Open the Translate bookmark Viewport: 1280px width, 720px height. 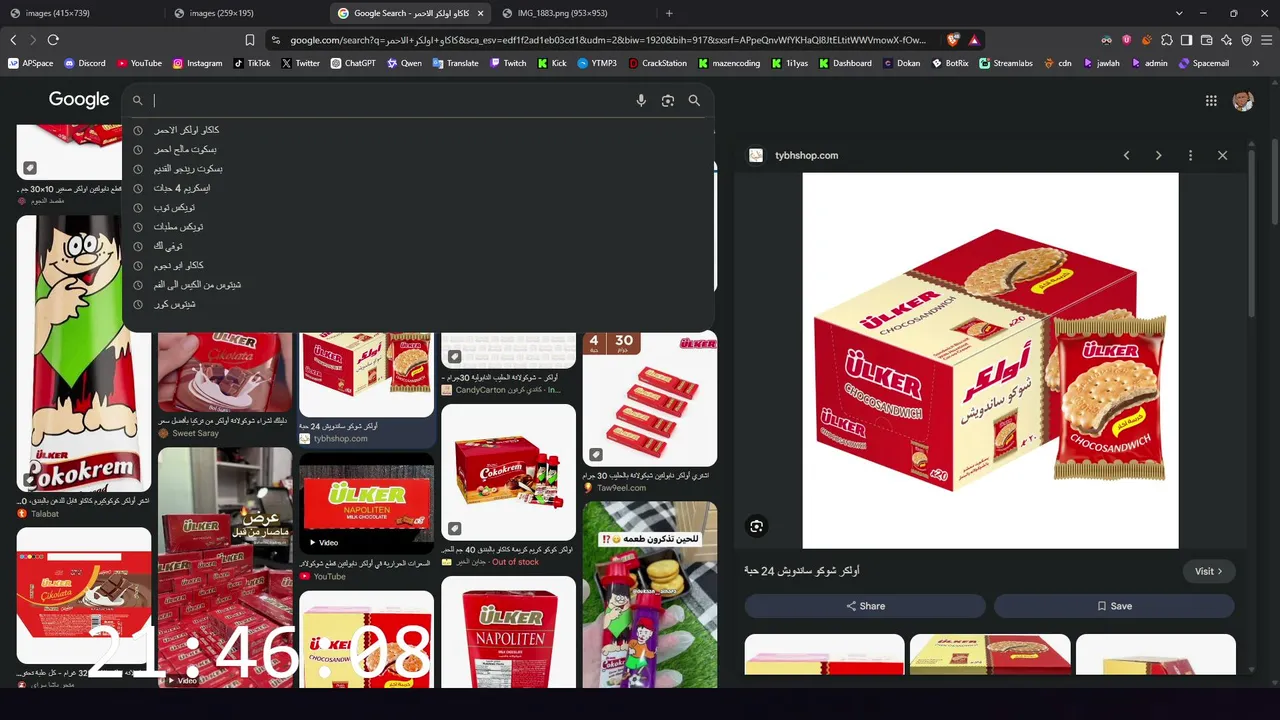tap(456, 63)
